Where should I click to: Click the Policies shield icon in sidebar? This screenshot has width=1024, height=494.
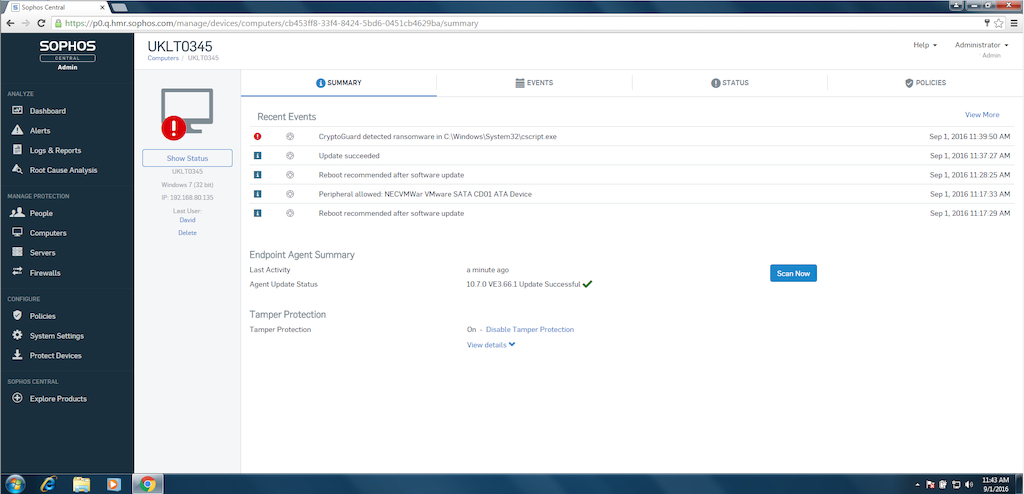coord(18,316)
